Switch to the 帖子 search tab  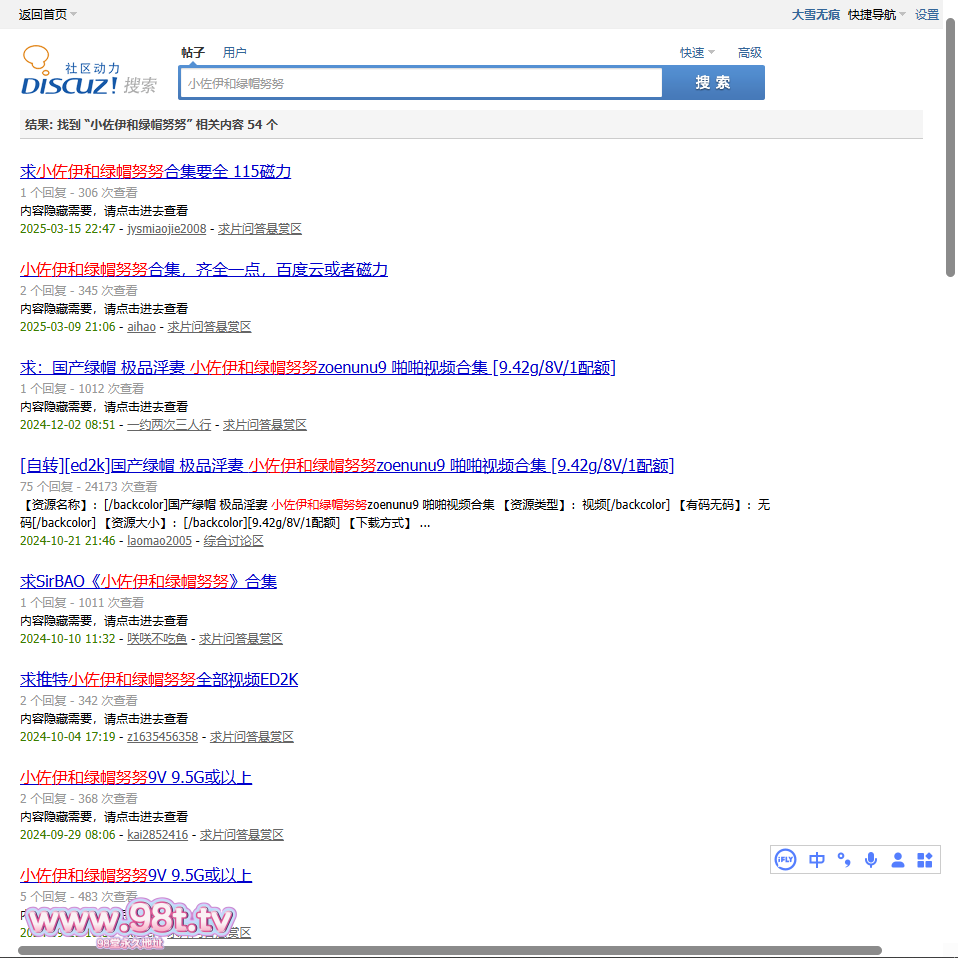pos(193,53)
